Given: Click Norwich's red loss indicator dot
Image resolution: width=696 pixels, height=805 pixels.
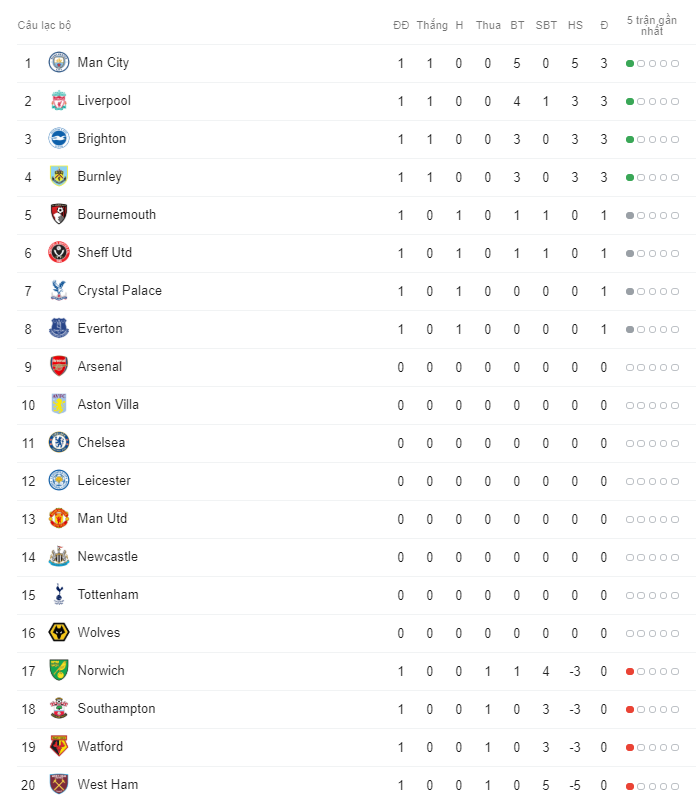Looking at the screenshot, I should [x=630, y=672].
